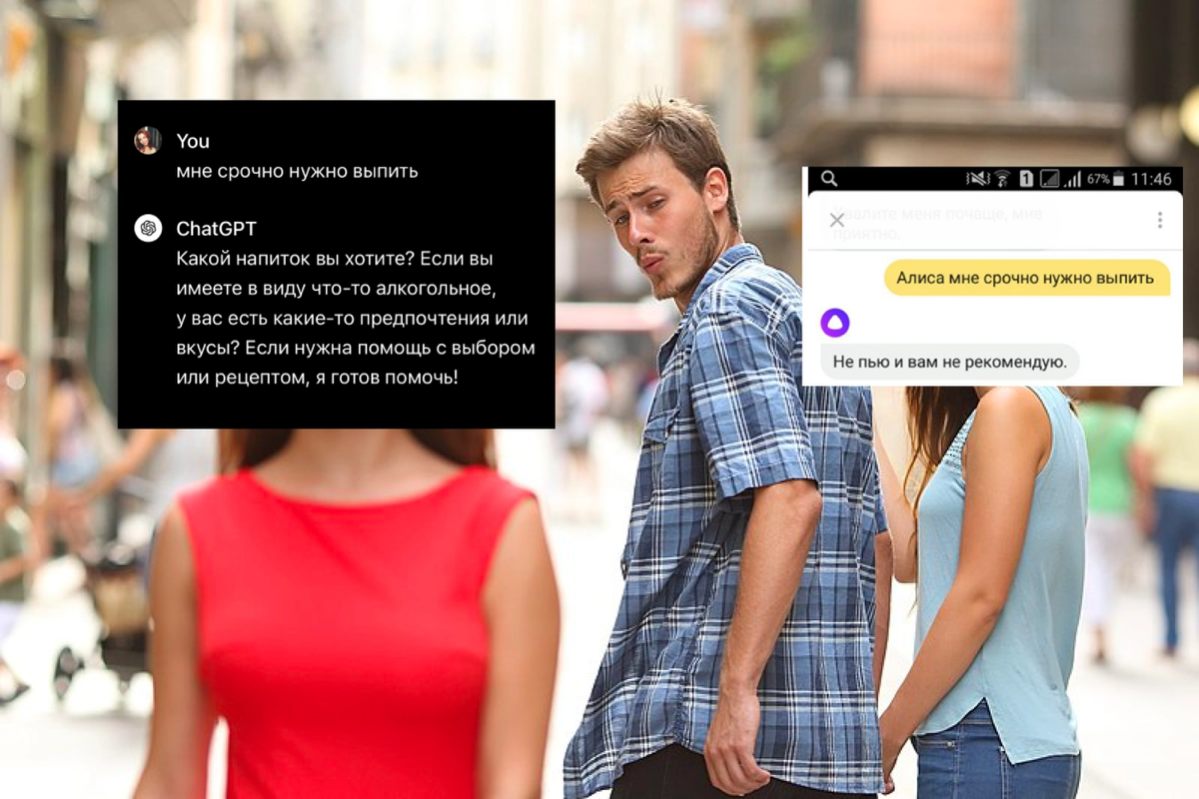Click the user avatar next to You
Viewport: 1199px width, 799px height.
click(x=148, y=141)
